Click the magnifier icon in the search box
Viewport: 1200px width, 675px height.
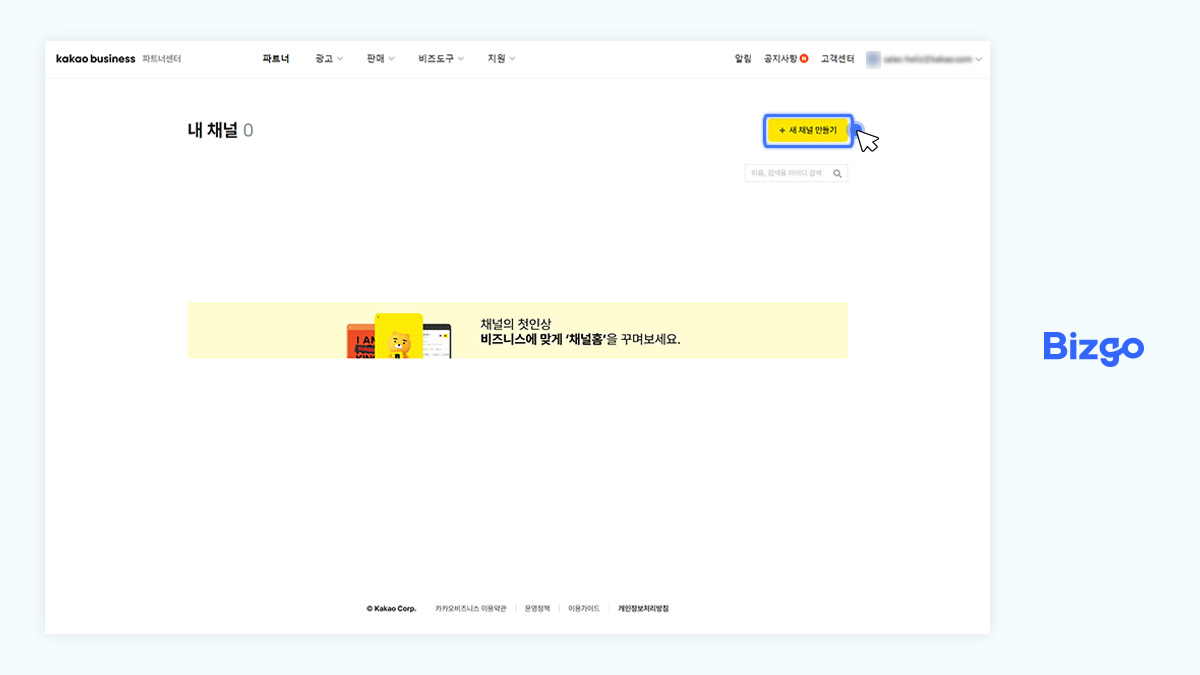(837, 173)
